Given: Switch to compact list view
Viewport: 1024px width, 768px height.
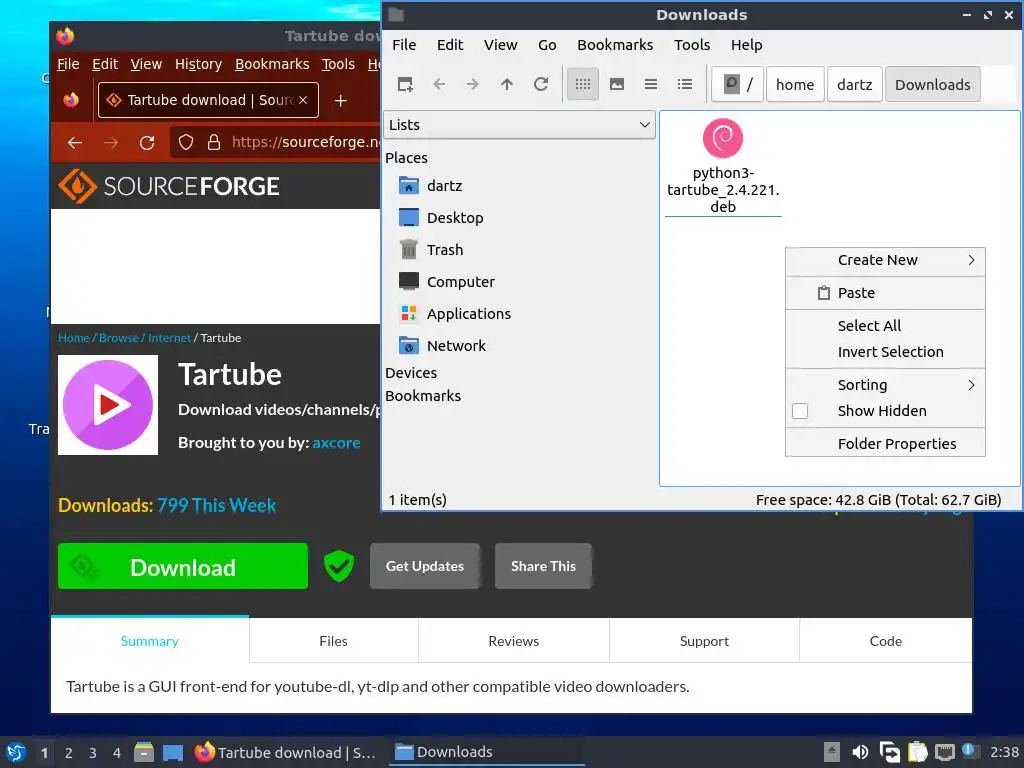Looking at the screenshot, I should (650, 84).
